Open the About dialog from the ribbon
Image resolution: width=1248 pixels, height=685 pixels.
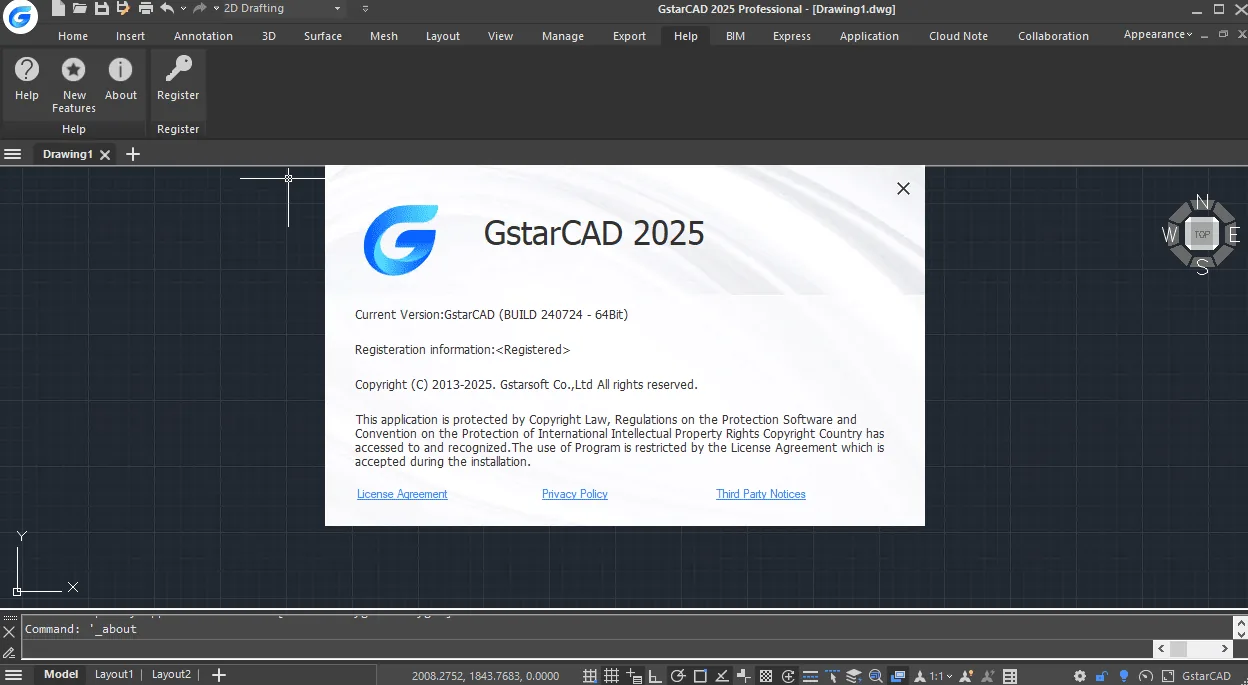pyautogui.click(x=120, y=79)
